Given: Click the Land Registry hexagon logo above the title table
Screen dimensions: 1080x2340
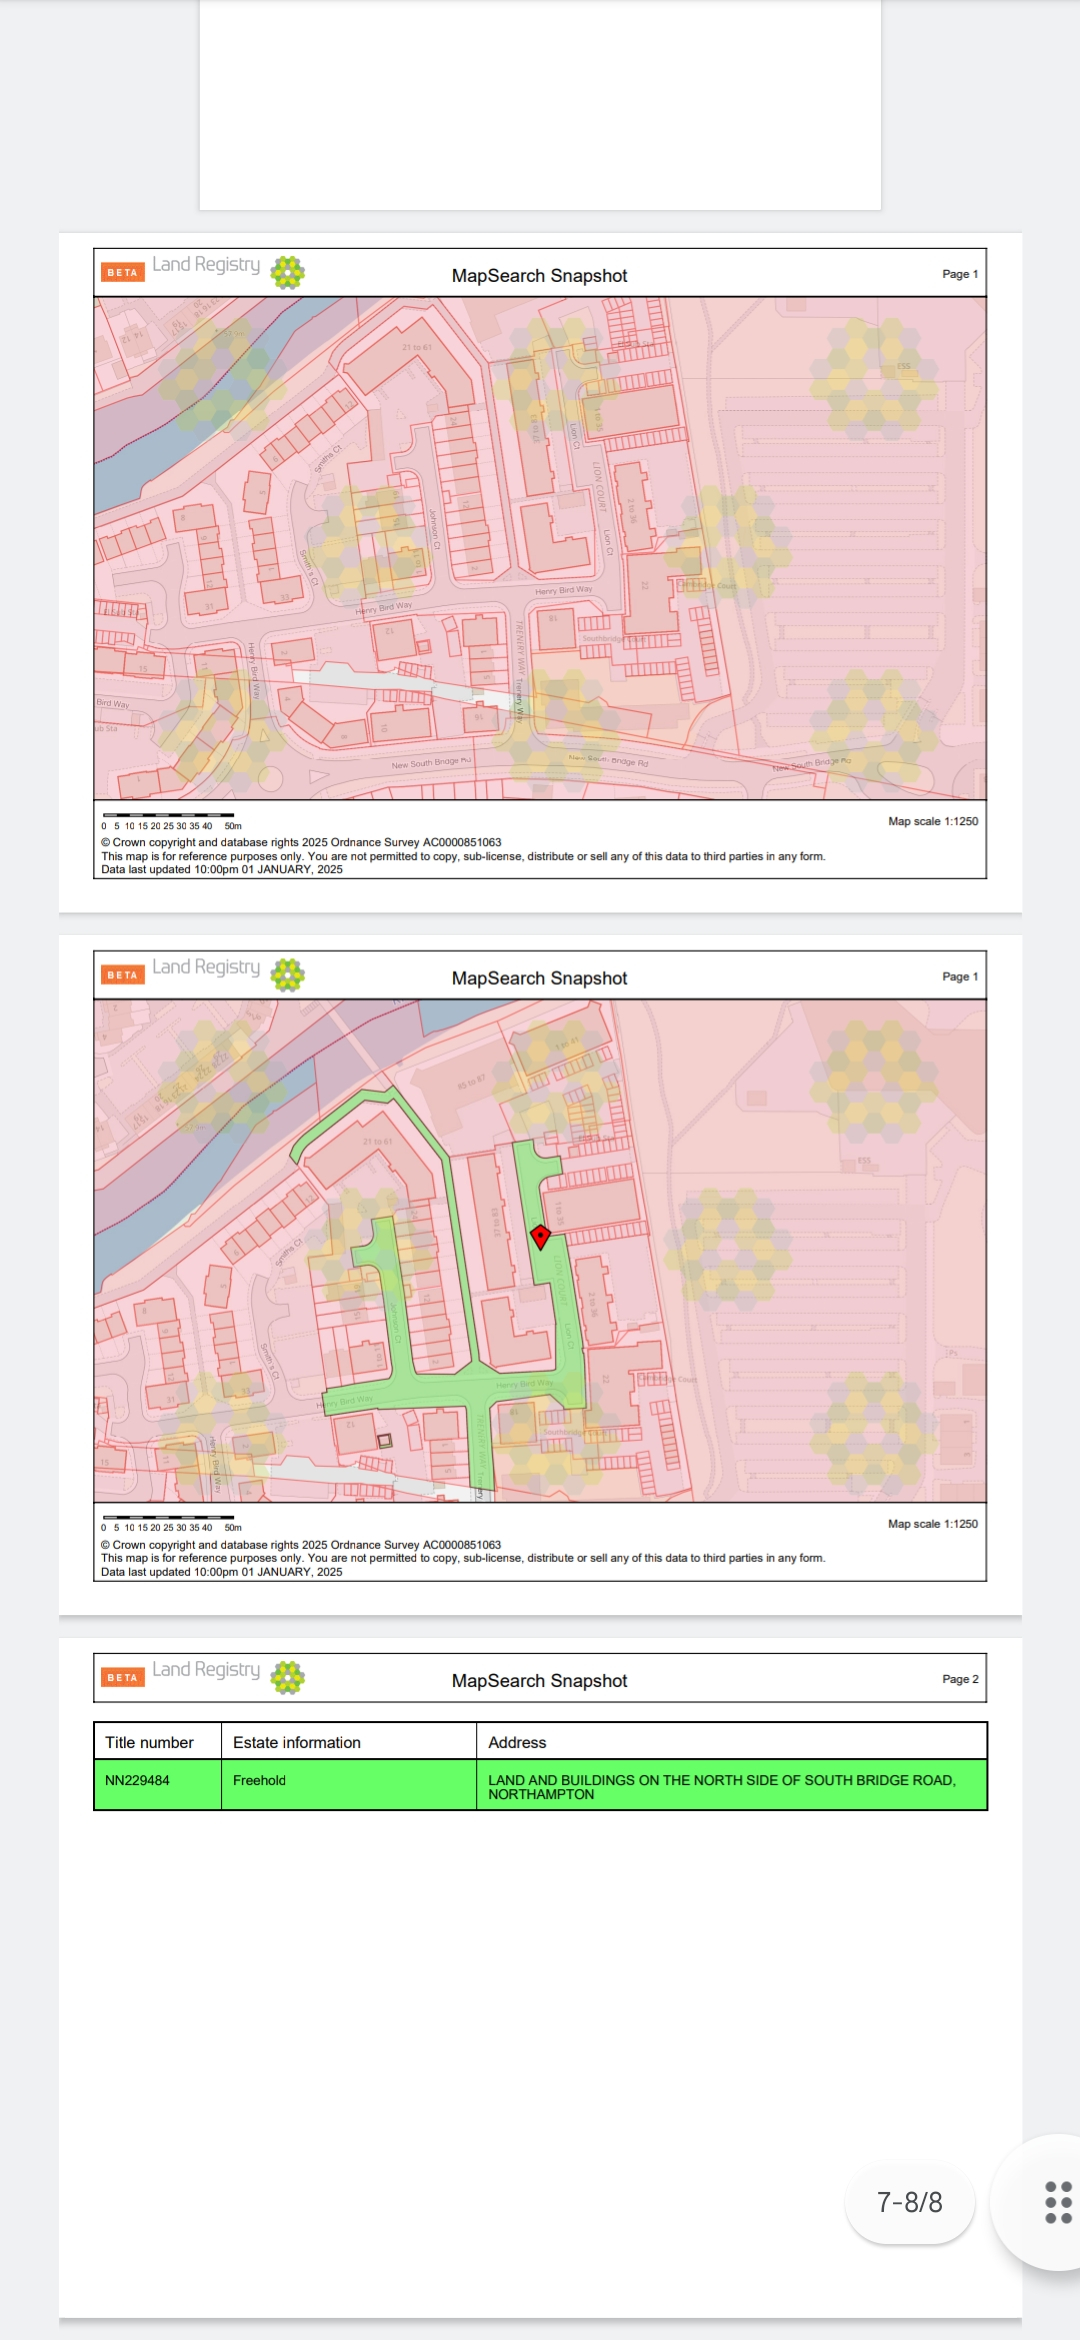Looking at the screenshot, I should (288, 1677).
